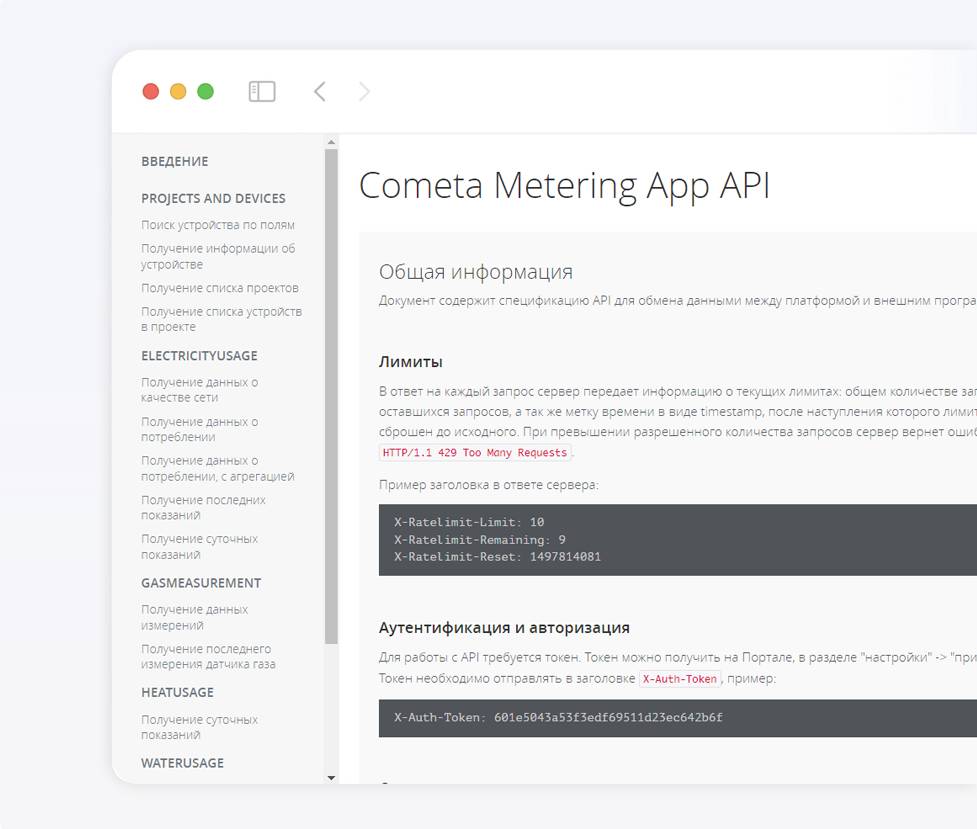Click the Лимиты heading
Image resolution: width=977 pixels, height=829 pixels.
point(411,362)
